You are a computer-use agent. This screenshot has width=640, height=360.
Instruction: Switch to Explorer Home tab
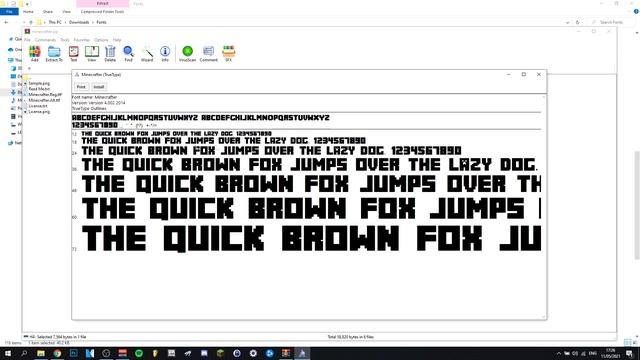coord(28,12)
